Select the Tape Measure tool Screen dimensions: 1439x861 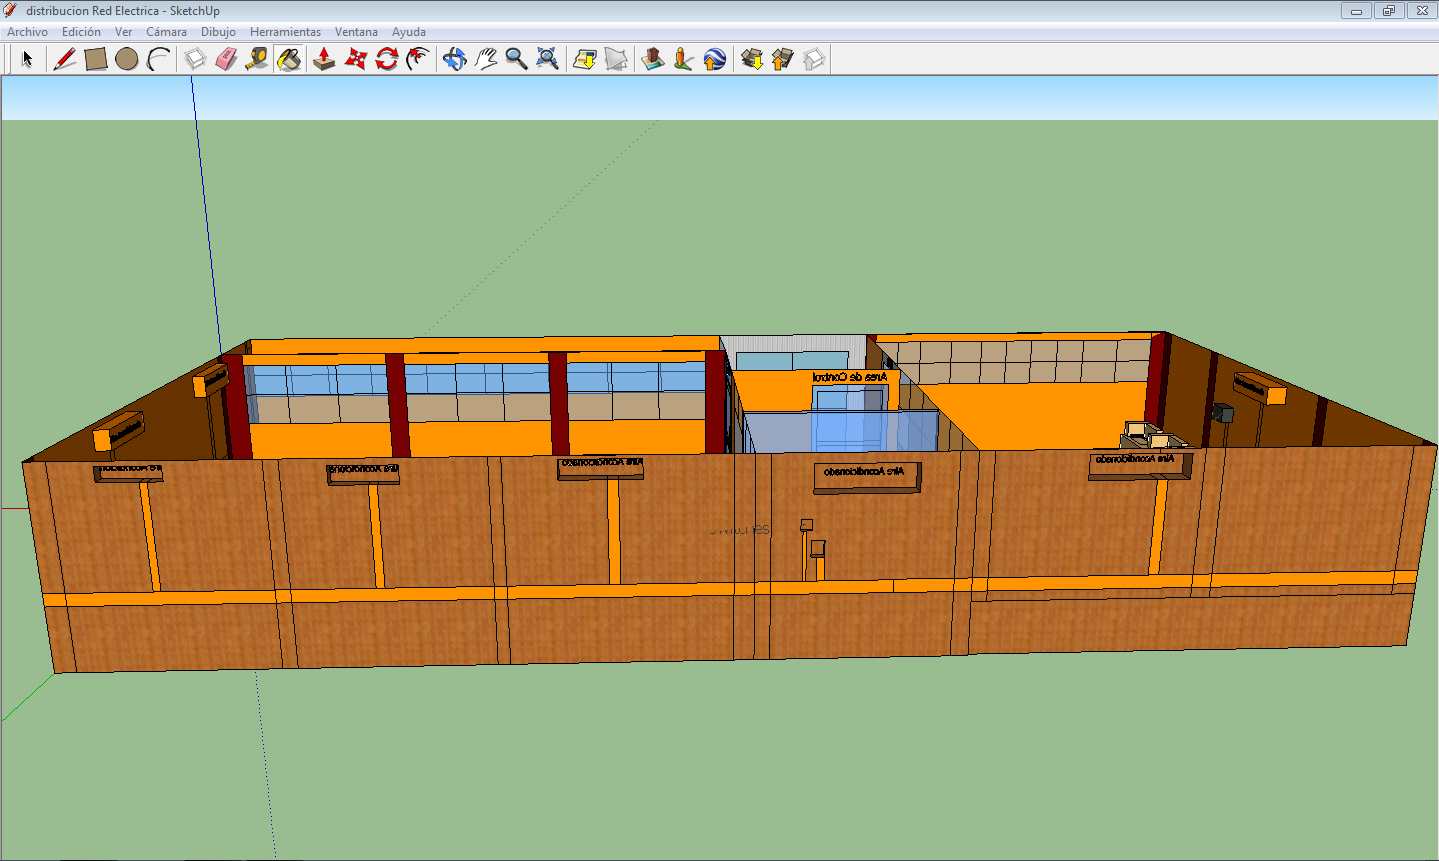pos(256,58)
